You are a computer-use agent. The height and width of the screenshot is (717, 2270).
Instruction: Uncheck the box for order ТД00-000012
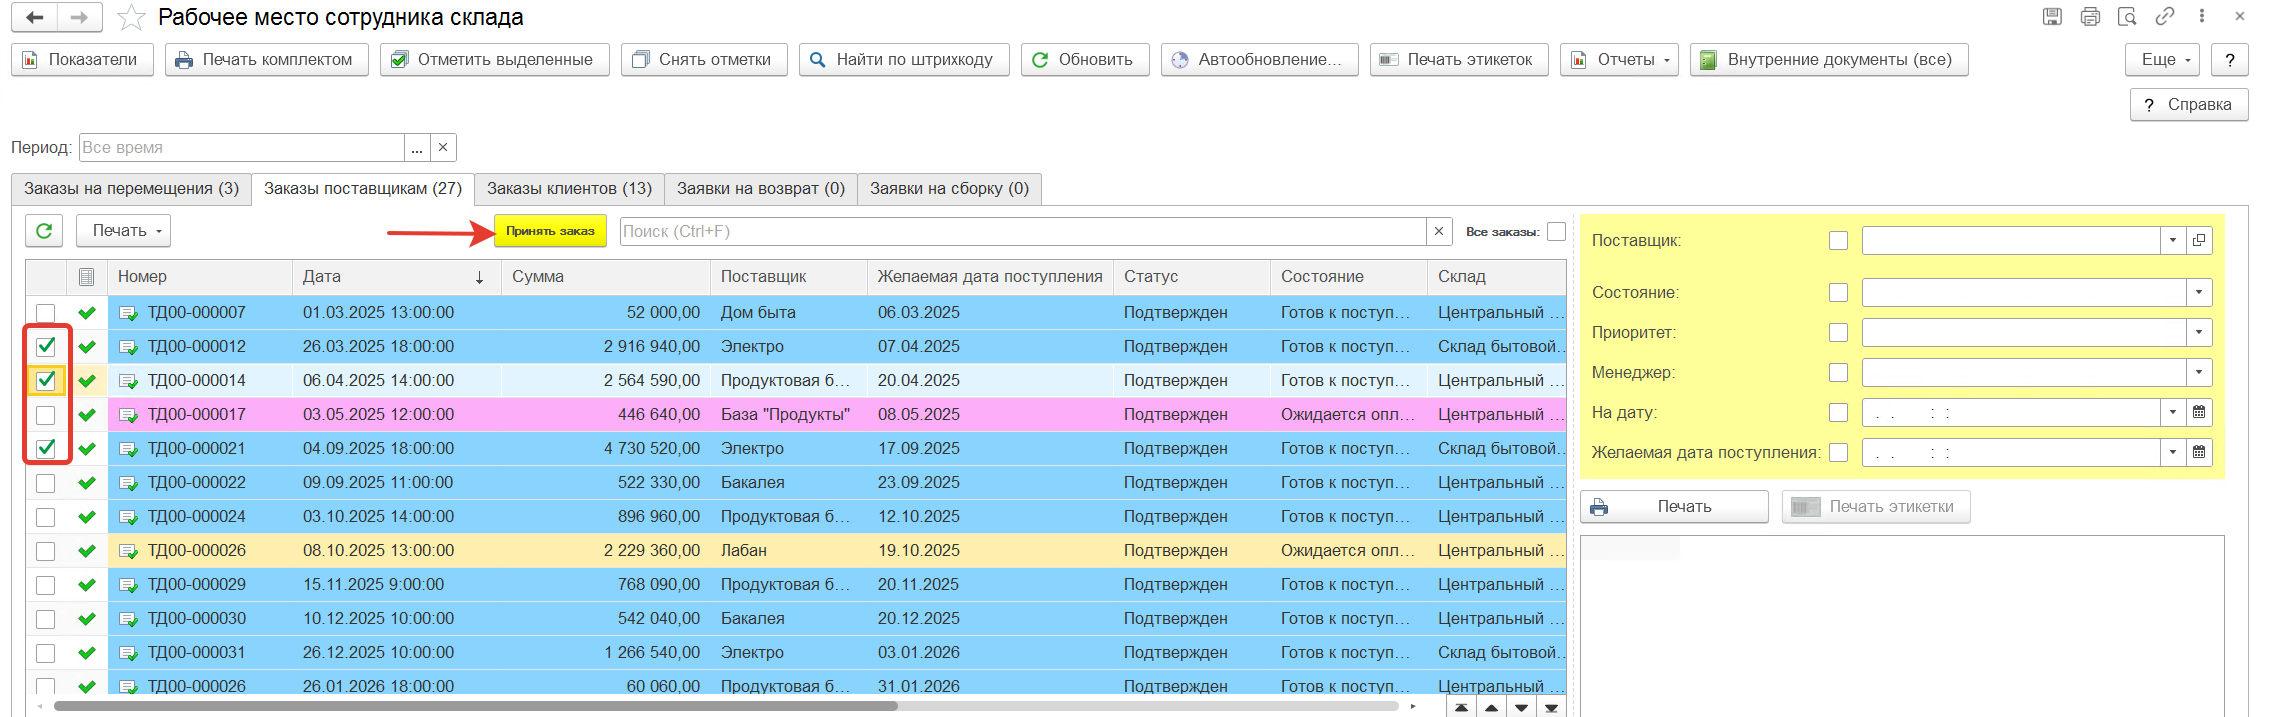[x=46, y=347]
